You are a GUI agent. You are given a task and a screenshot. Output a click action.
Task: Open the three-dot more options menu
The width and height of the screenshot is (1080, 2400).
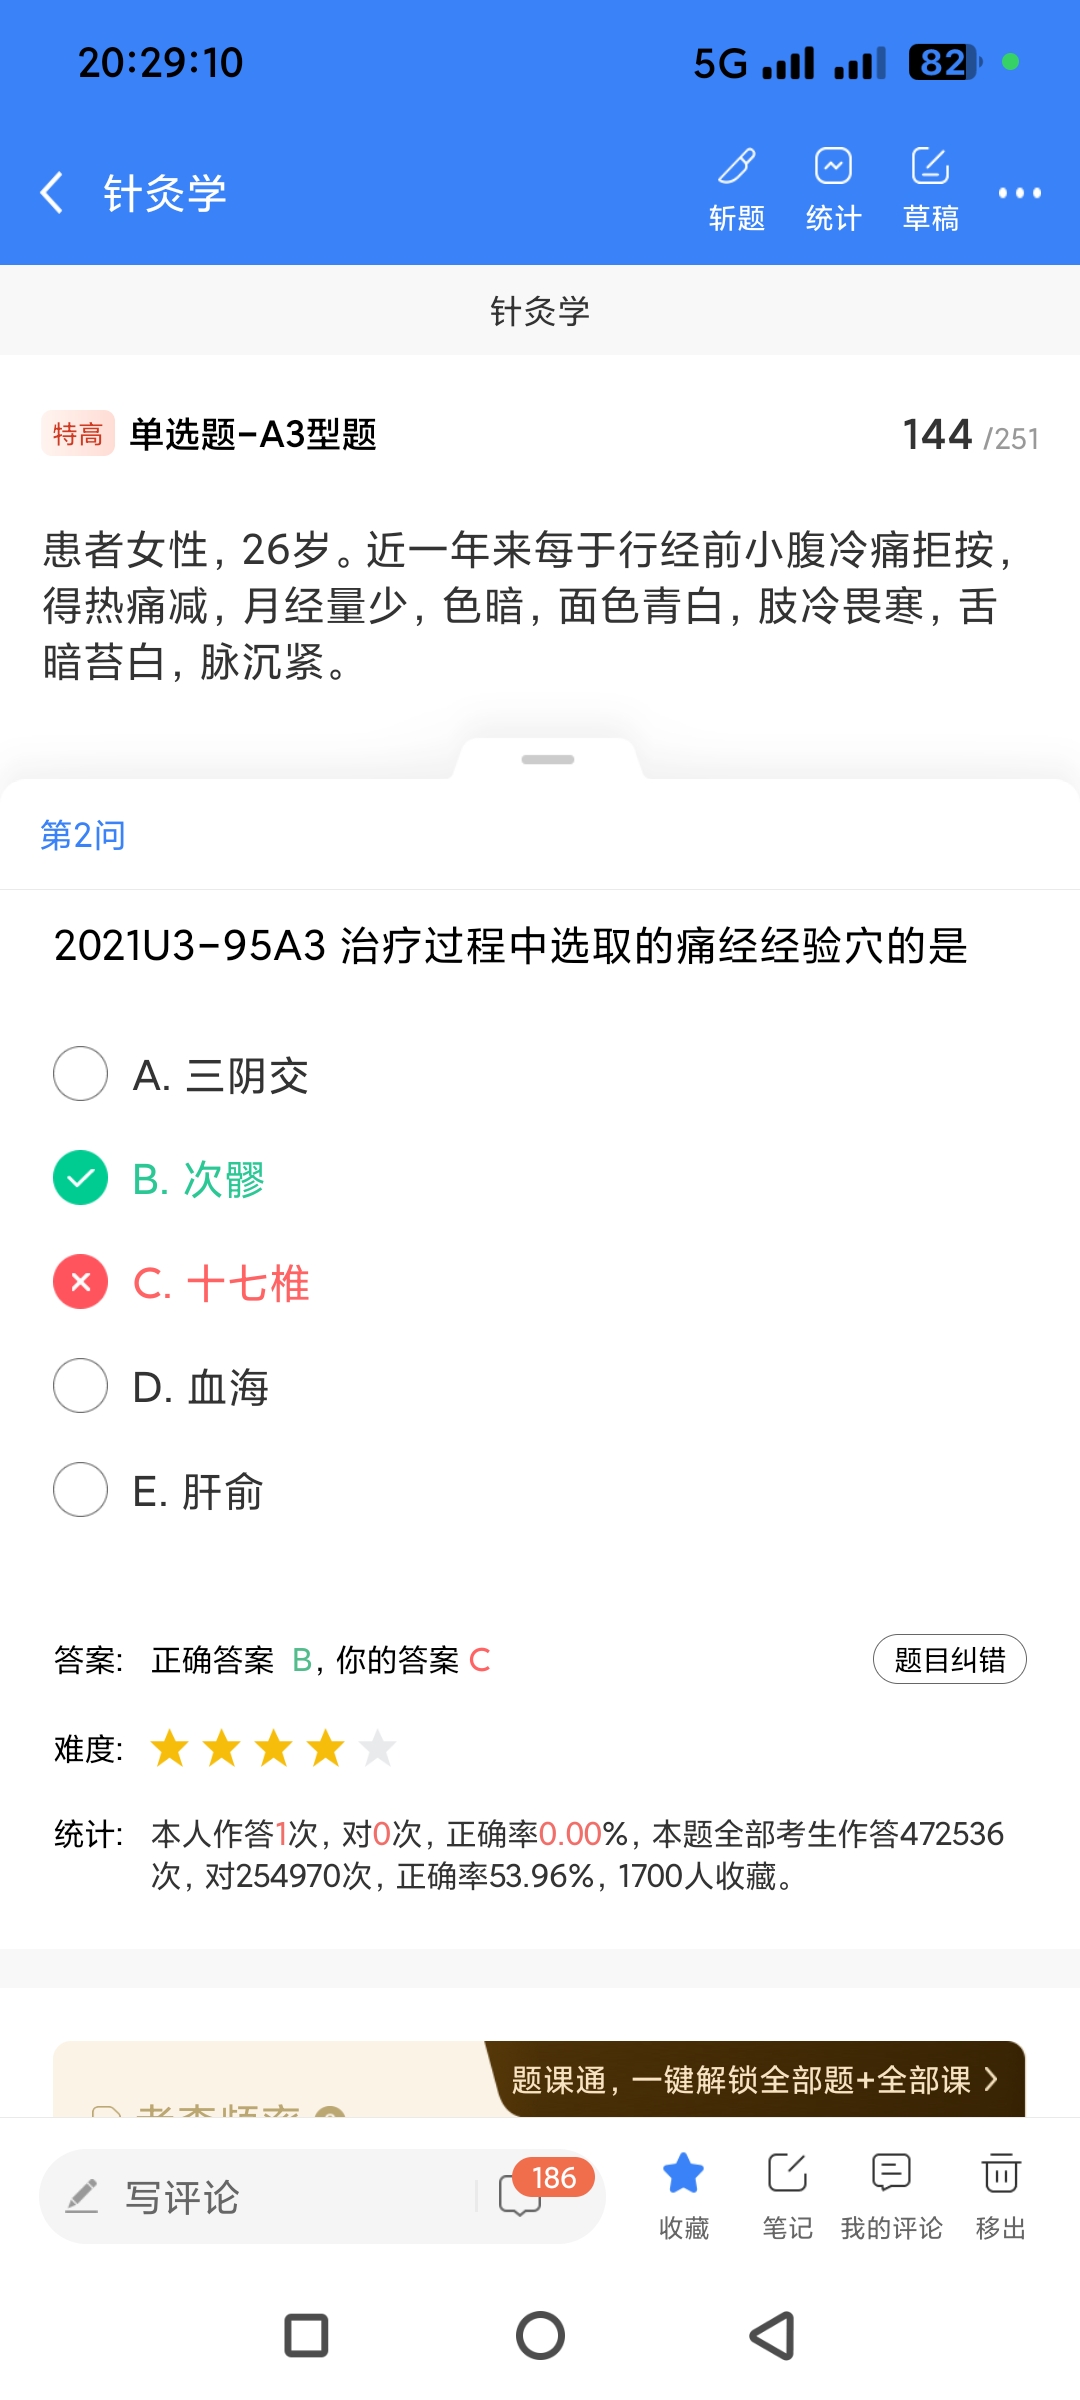tap(1019, 192)
